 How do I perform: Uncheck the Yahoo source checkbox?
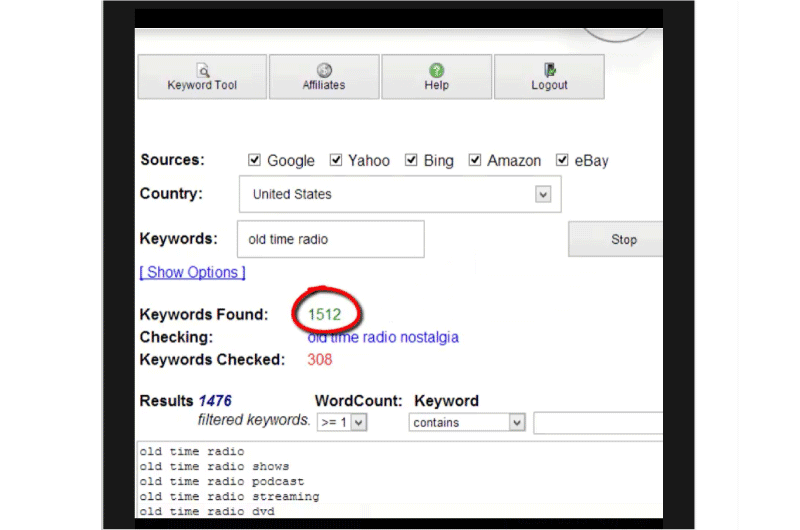click(335, 160)
